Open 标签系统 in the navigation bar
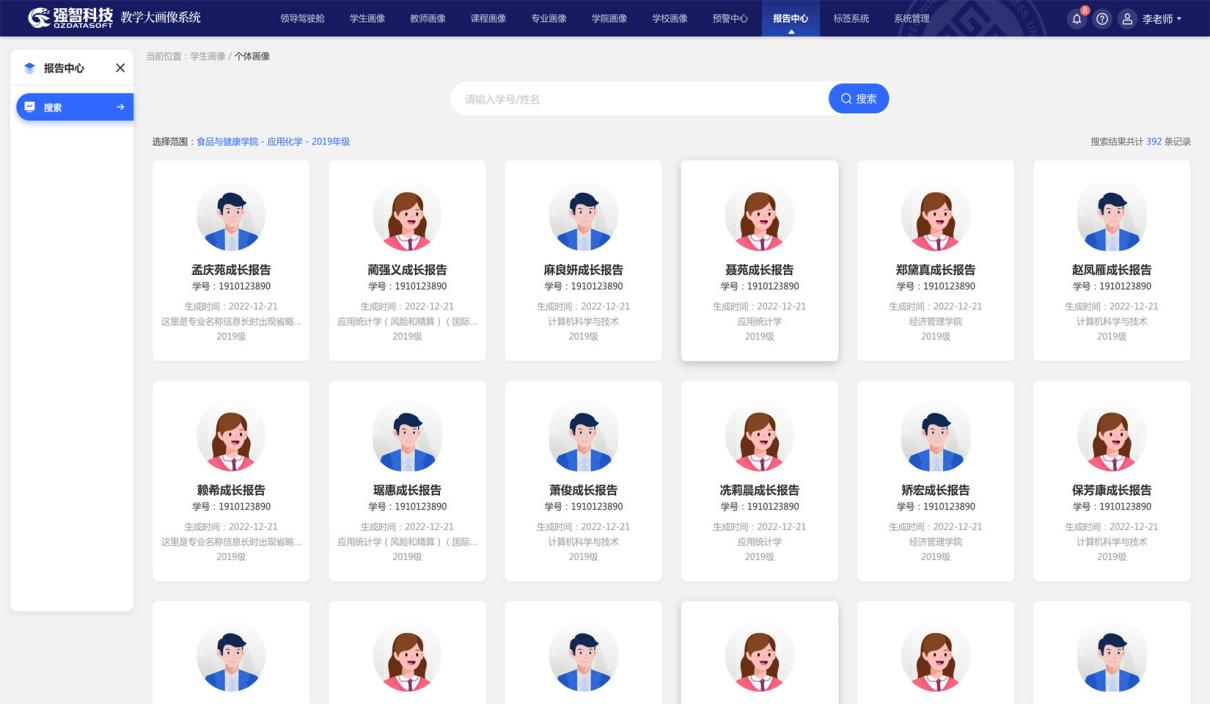The image size is (1210, 704). tap(850, 19)
